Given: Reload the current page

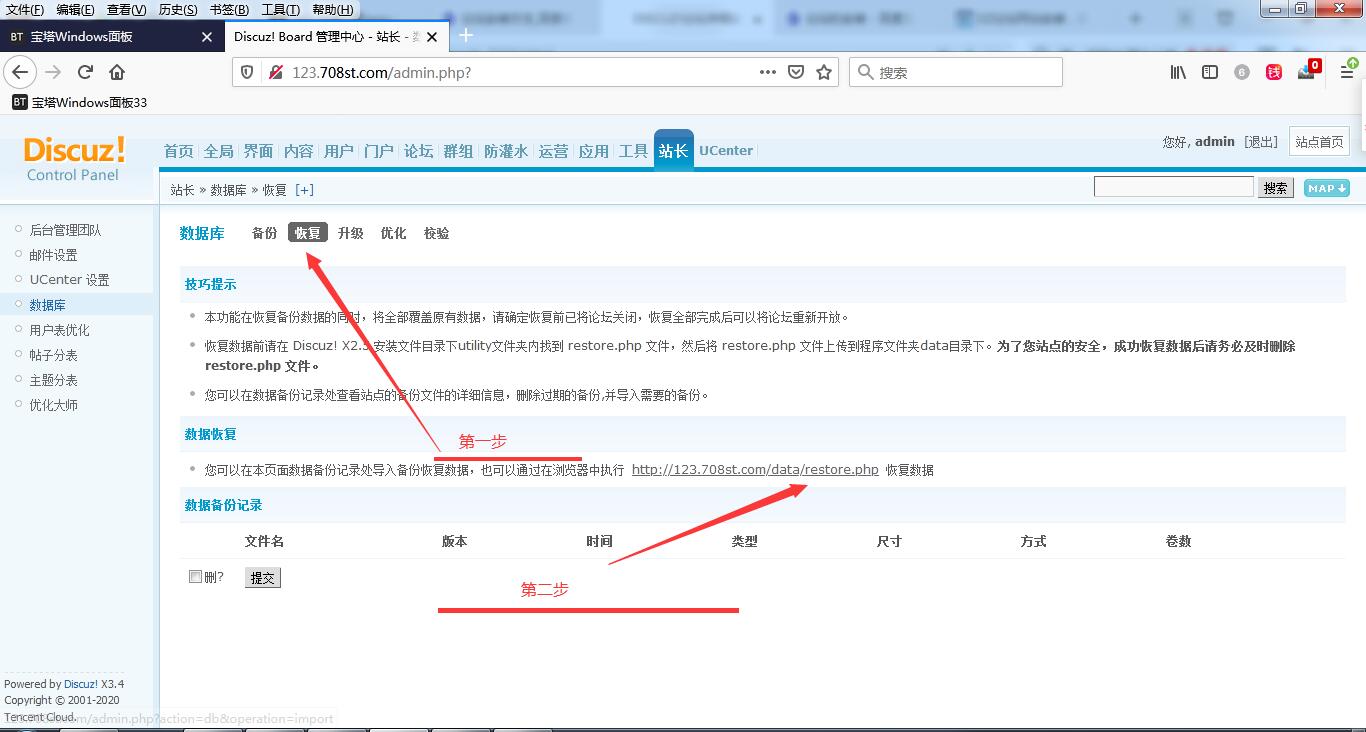Looking at the screenshot, I should tap(85, 72).
